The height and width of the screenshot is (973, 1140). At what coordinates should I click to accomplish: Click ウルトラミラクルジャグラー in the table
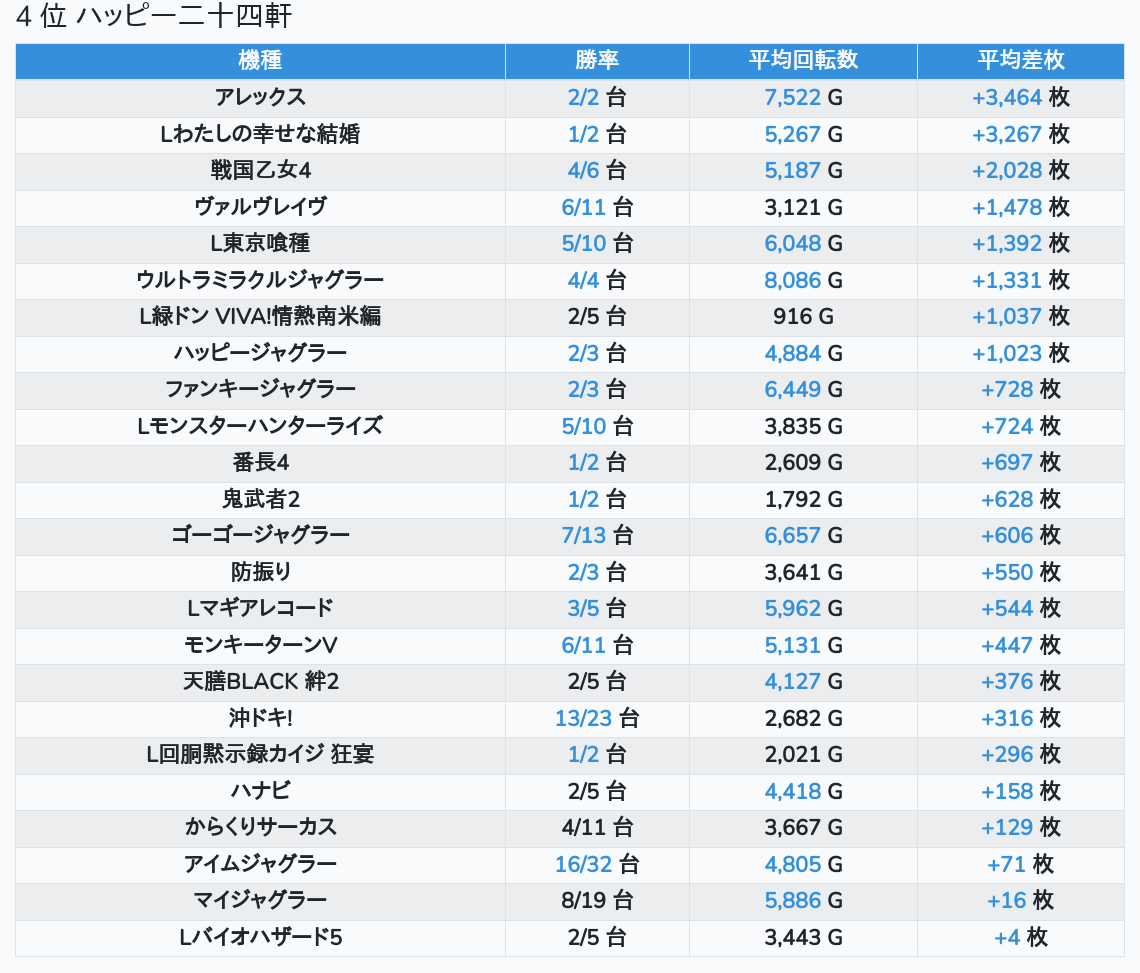pos(260,280)
